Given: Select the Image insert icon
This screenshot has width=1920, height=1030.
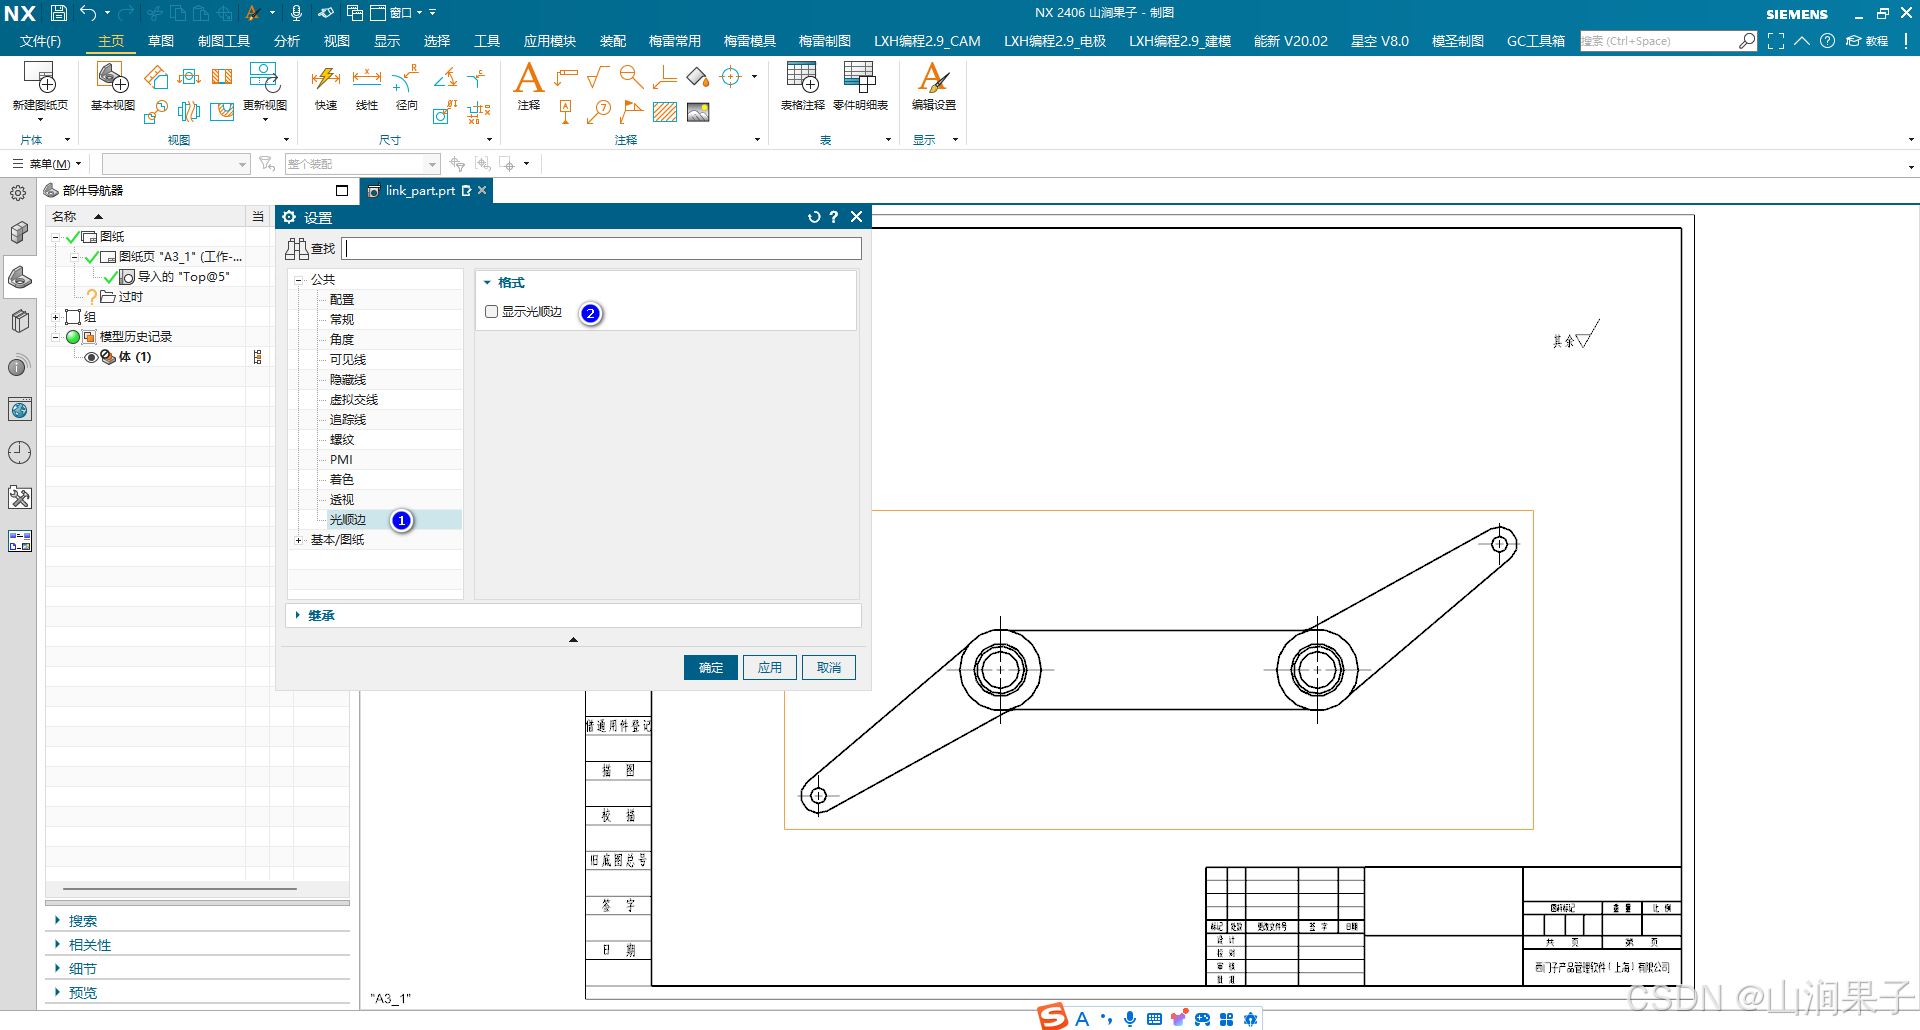Looking at the screenshot, I should click(698, 112).
